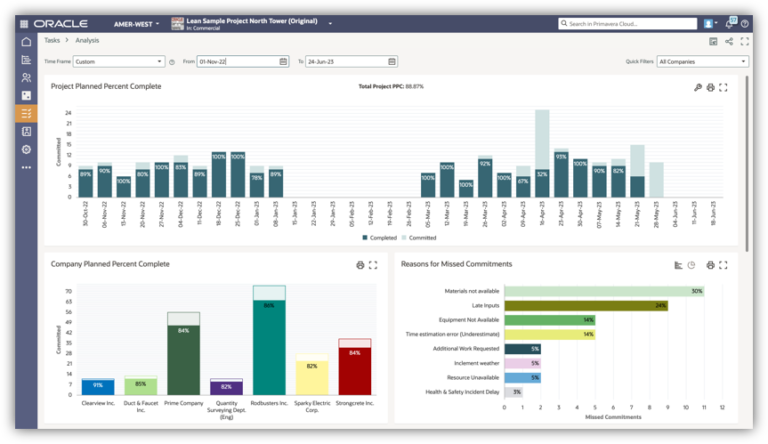Go to Tasks in the breadcrumb
Viewport: 768px width, 444px height.
coord(51,41)
